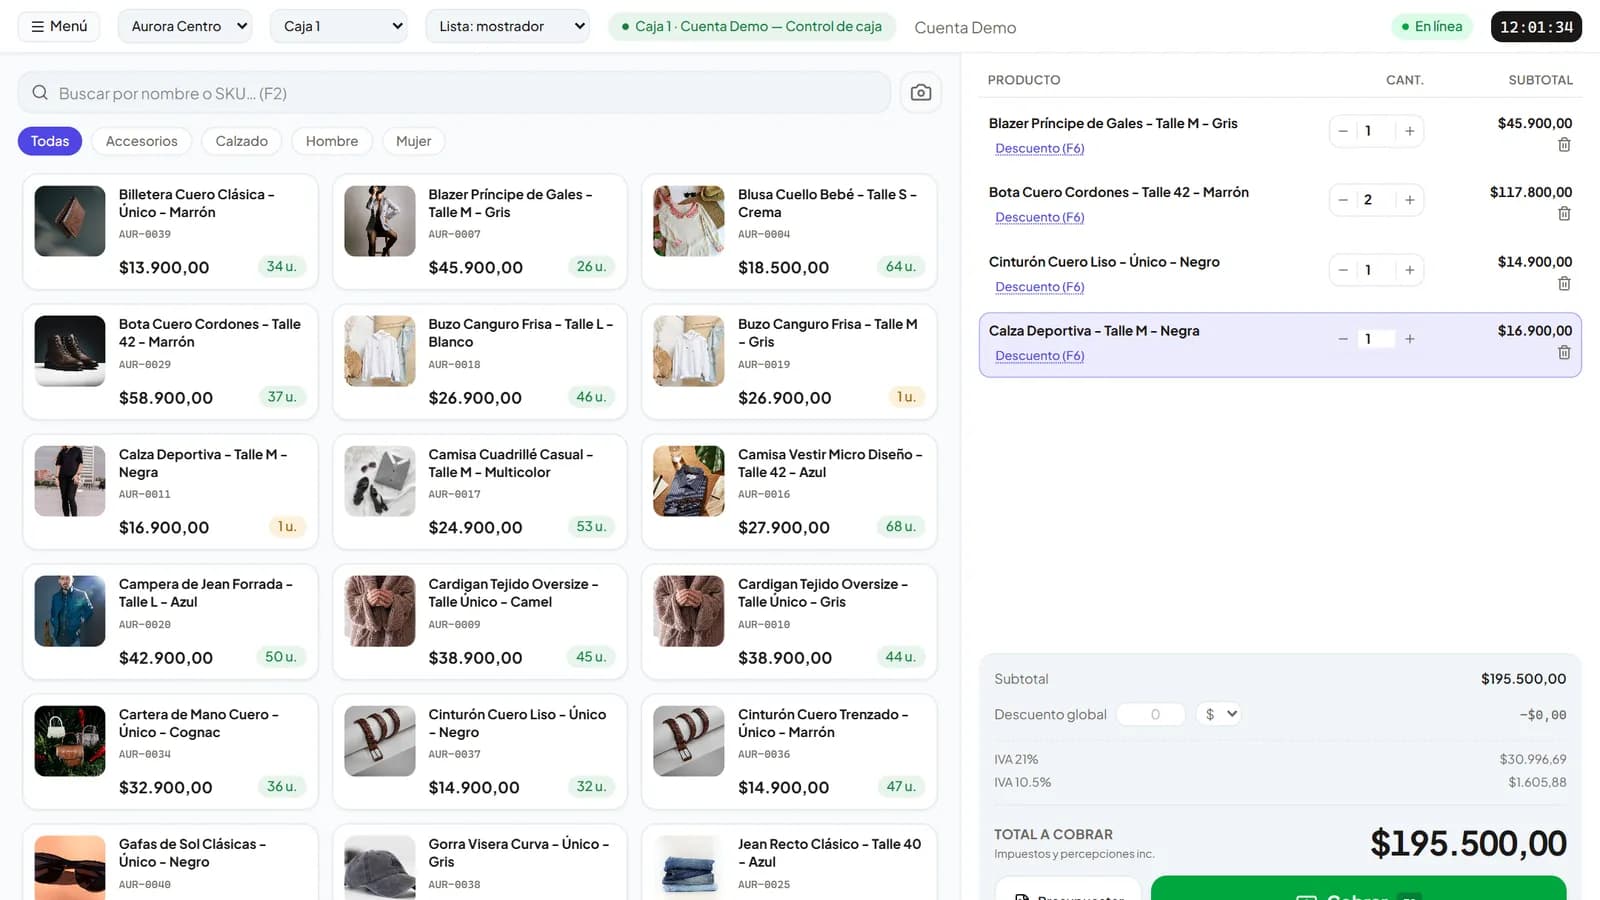
Task: Increase Bota Cuero Cordones quantity
Action: click(1409, 200)
